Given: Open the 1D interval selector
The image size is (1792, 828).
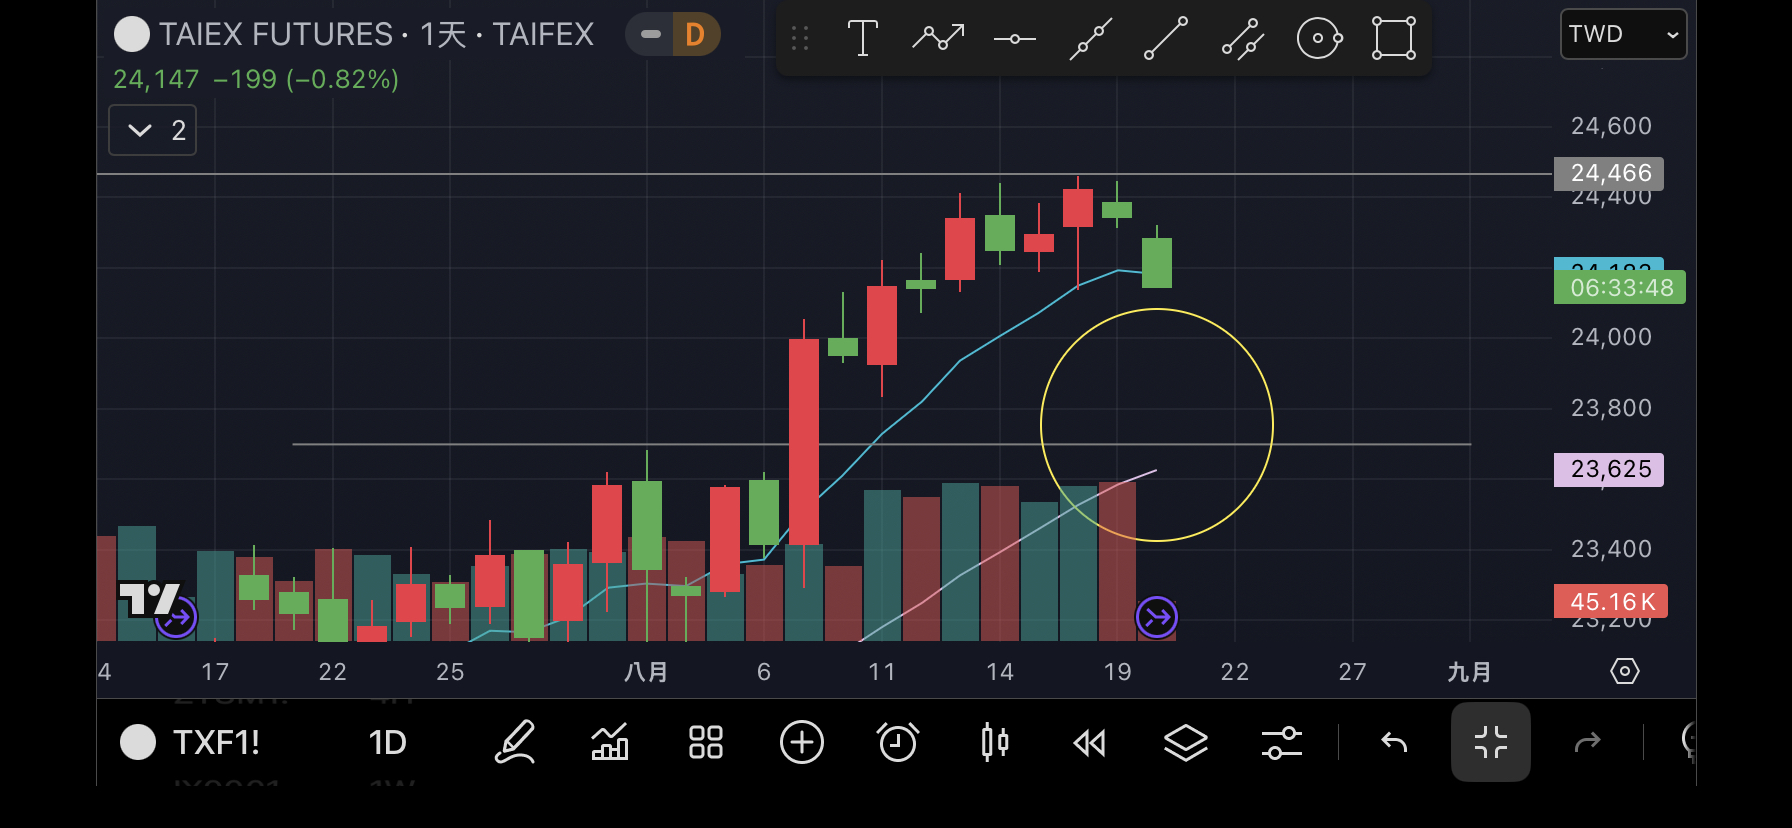Looking at the screenshot, I should (x=387, y=743).
